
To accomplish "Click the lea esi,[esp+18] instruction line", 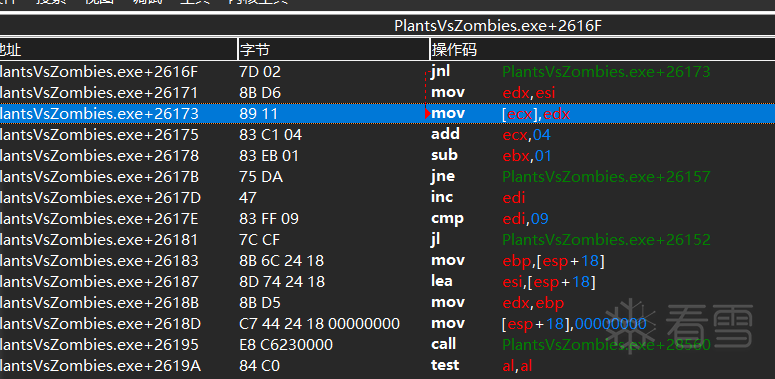I will 388,281.
